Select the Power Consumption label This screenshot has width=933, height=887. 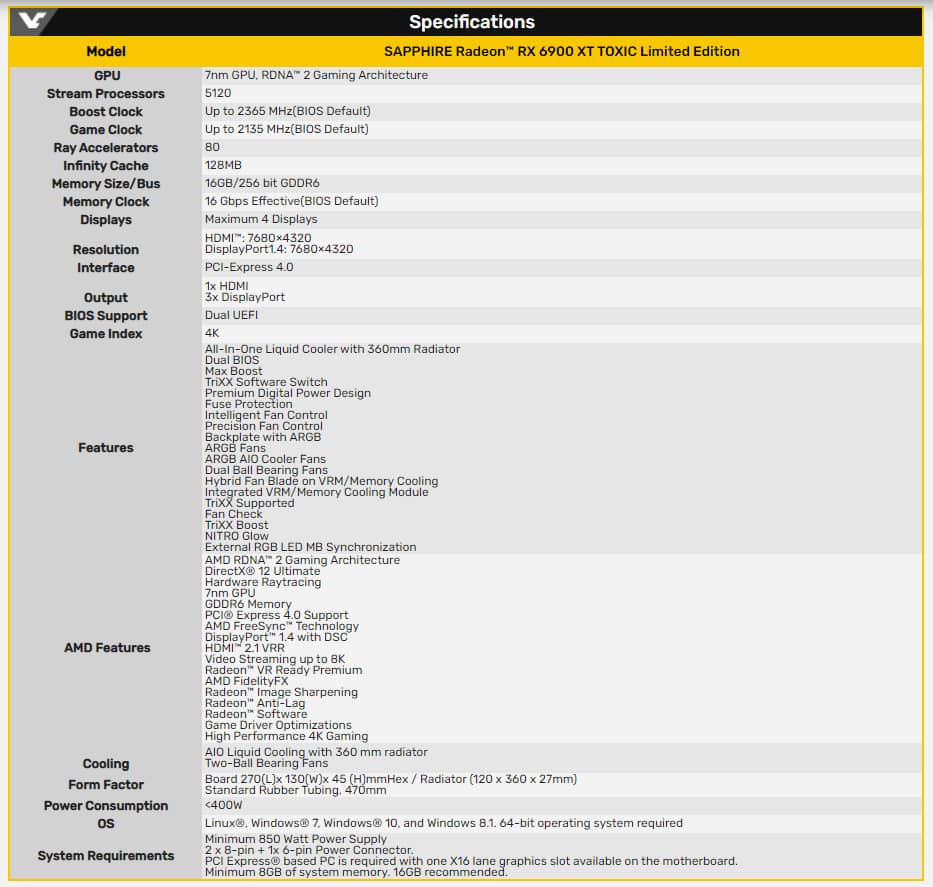point(106,806)
